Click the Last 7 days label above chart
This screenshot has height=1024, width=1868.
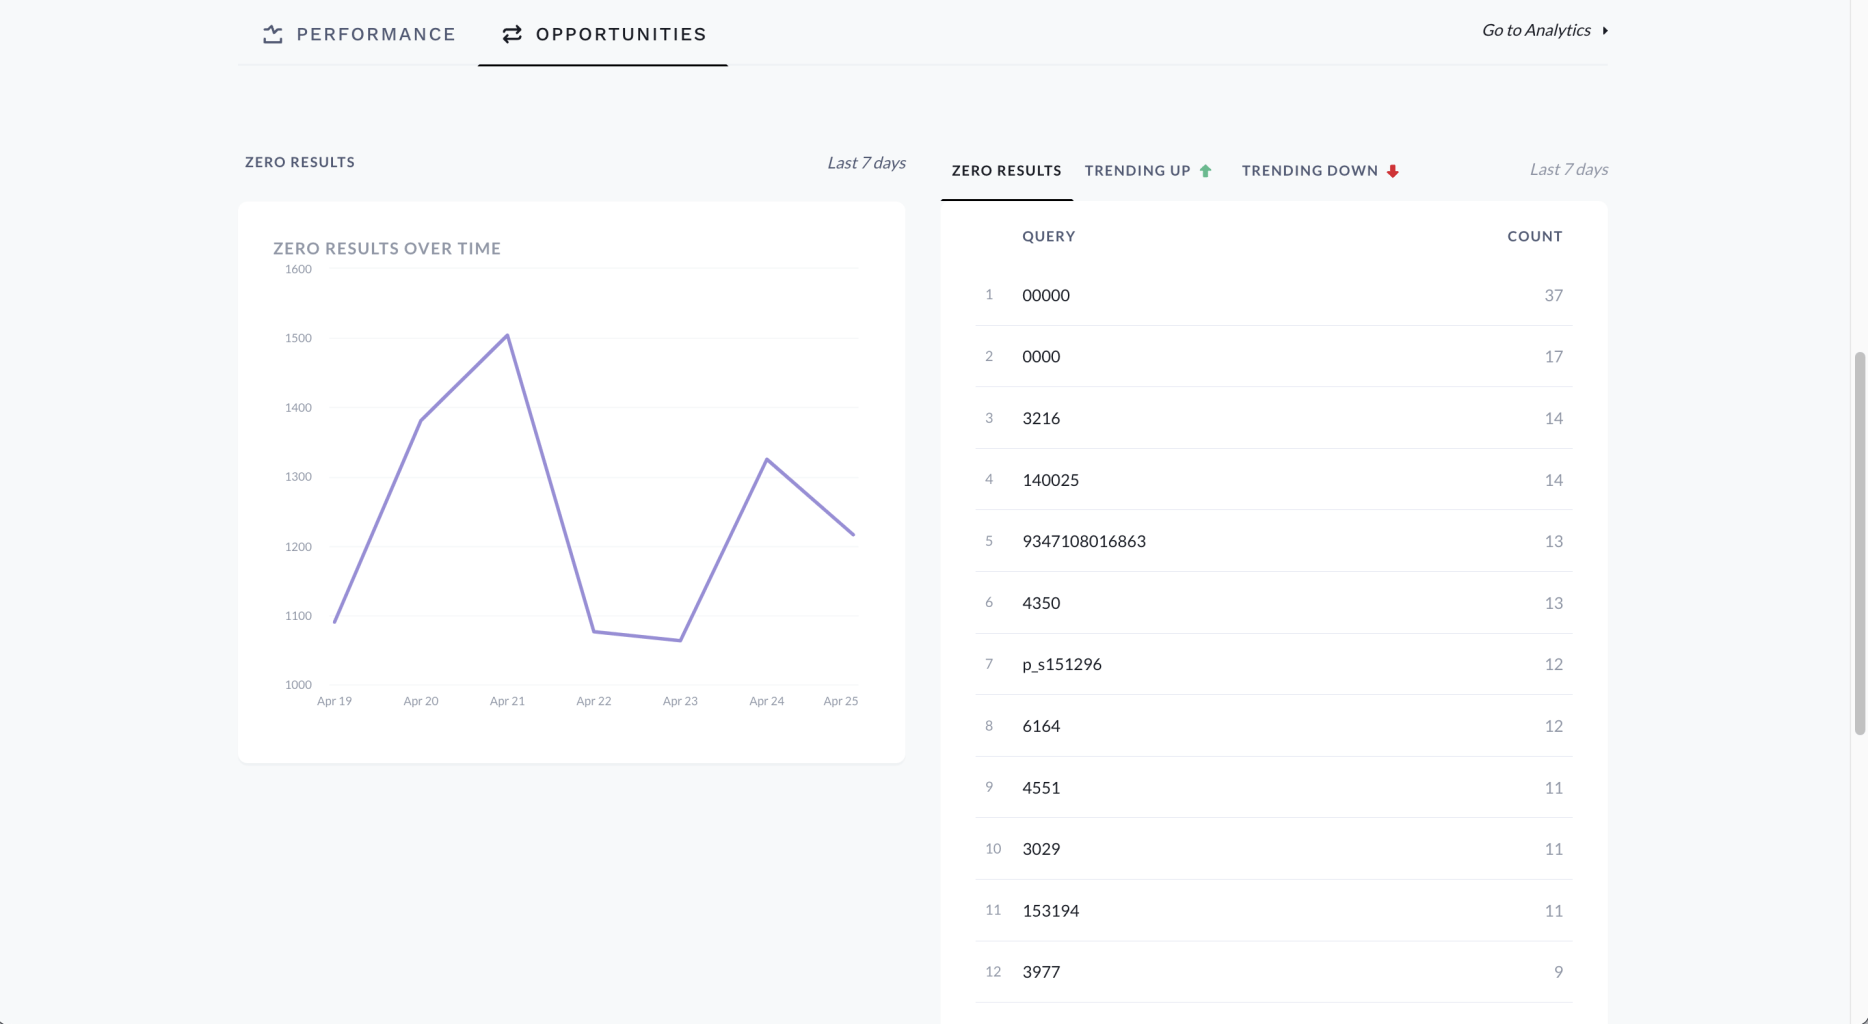click(866, 163)
